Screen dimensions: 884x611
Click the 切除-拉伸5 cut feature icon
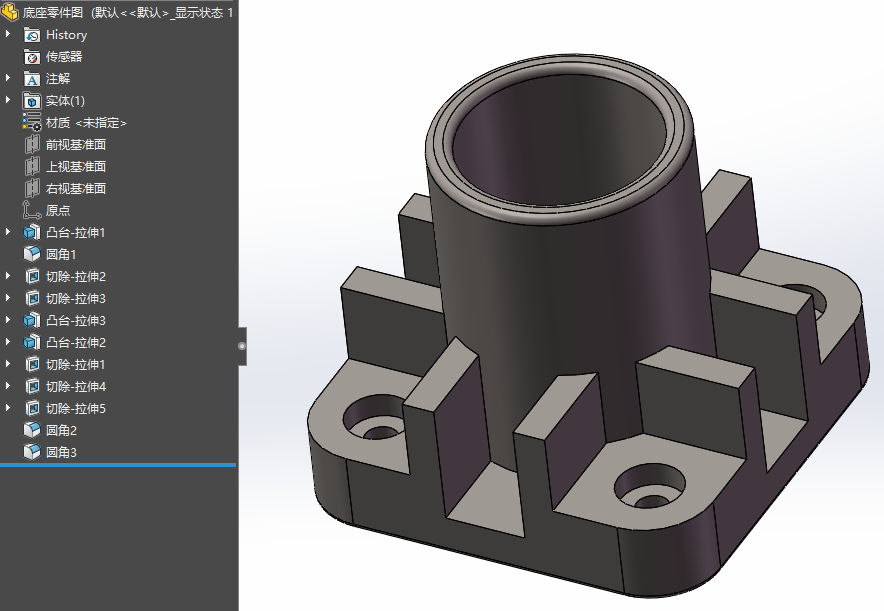click(32, 408)
